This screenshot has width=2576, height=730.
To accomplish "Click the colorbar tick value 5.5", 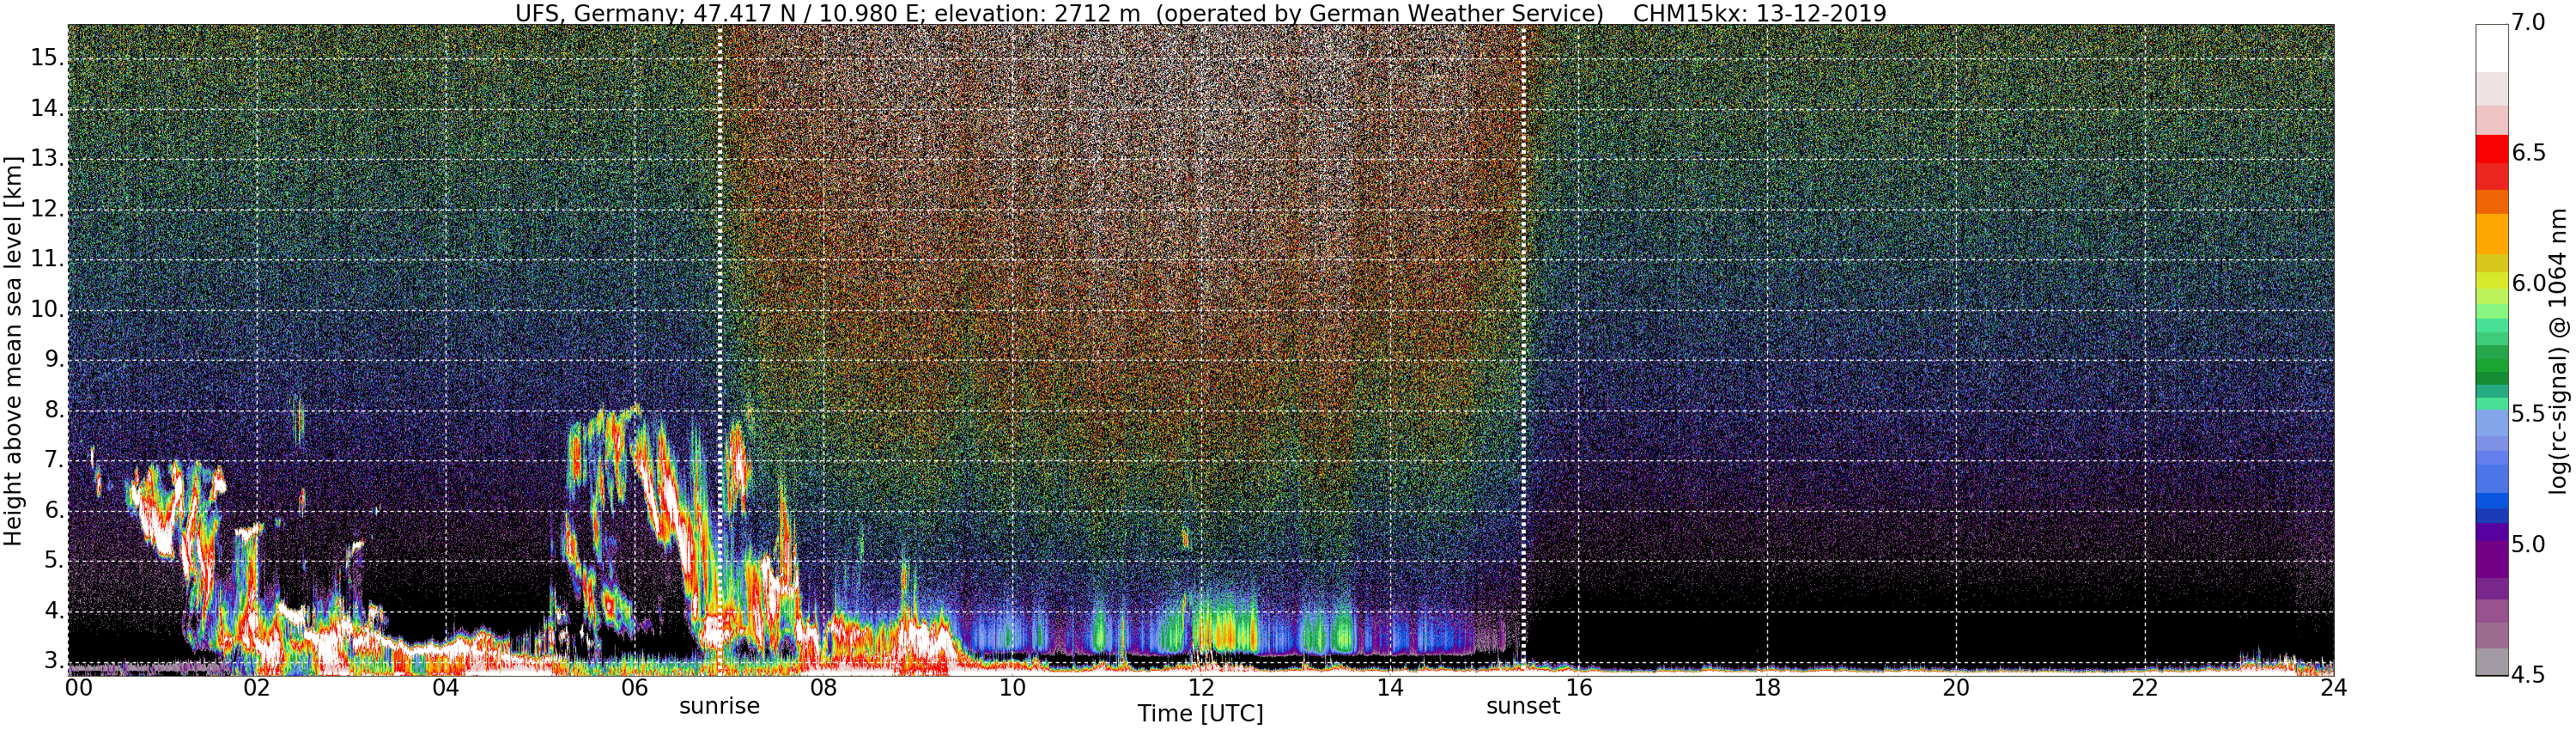I will point(2528,414).
